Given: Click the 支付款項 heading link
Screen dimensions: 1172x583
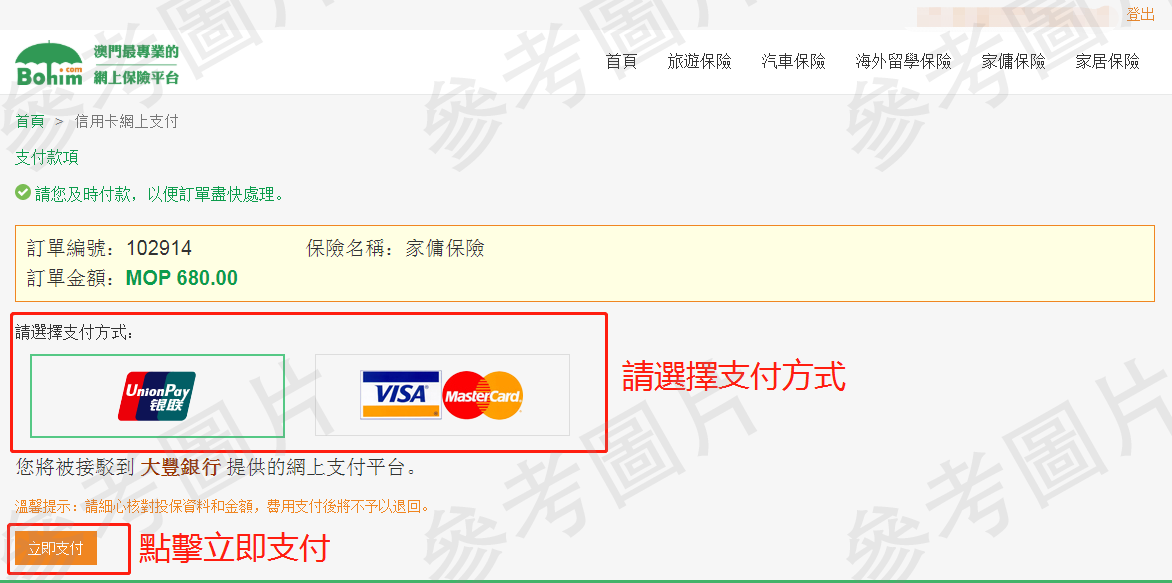Looking at the screenshot, I should click(x=46, y=158).
